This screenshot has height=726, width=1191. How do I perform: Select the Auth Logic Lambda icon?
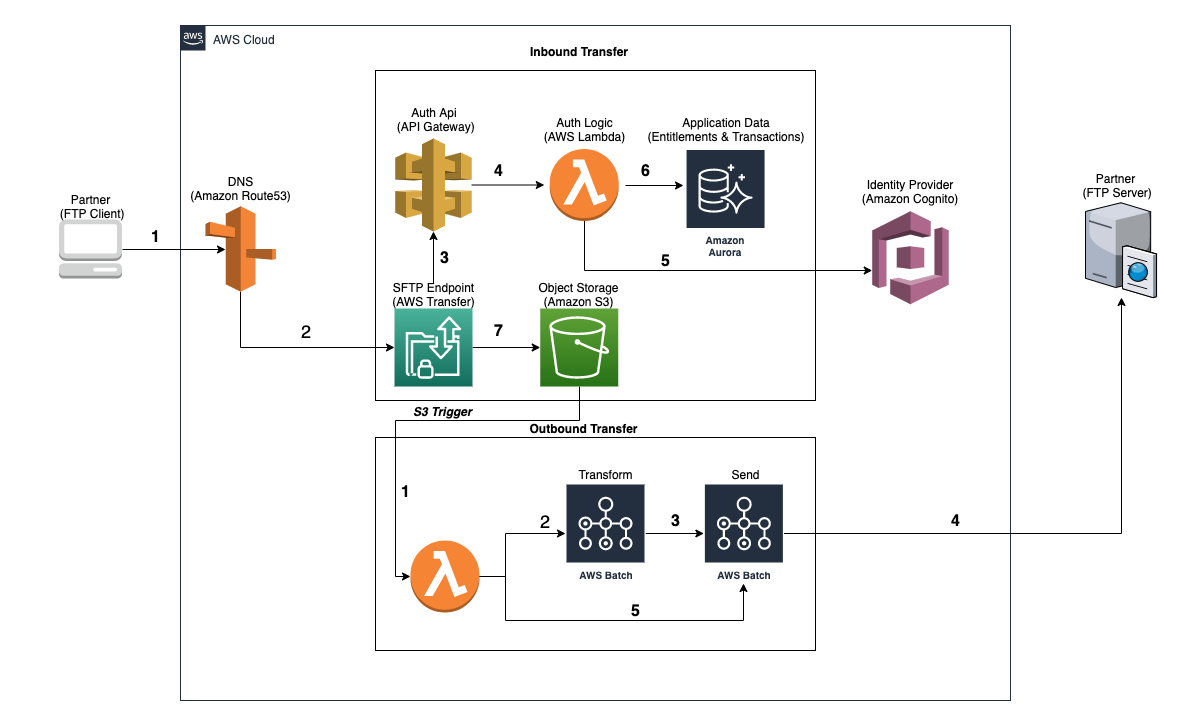click(583, 185)
